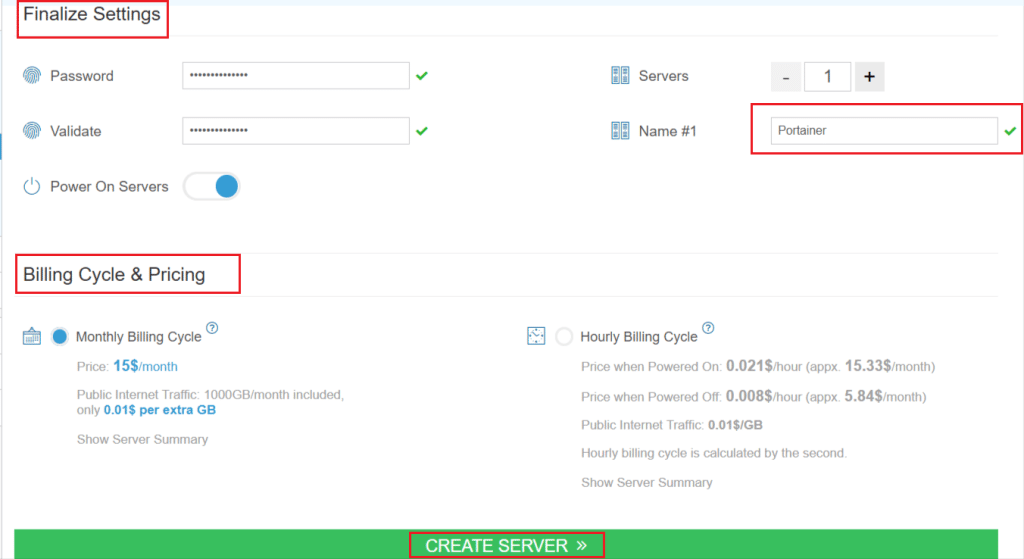Click the Power On Servers label
1024x559 pixels.
pyautogui.click(x=109, y=187)
